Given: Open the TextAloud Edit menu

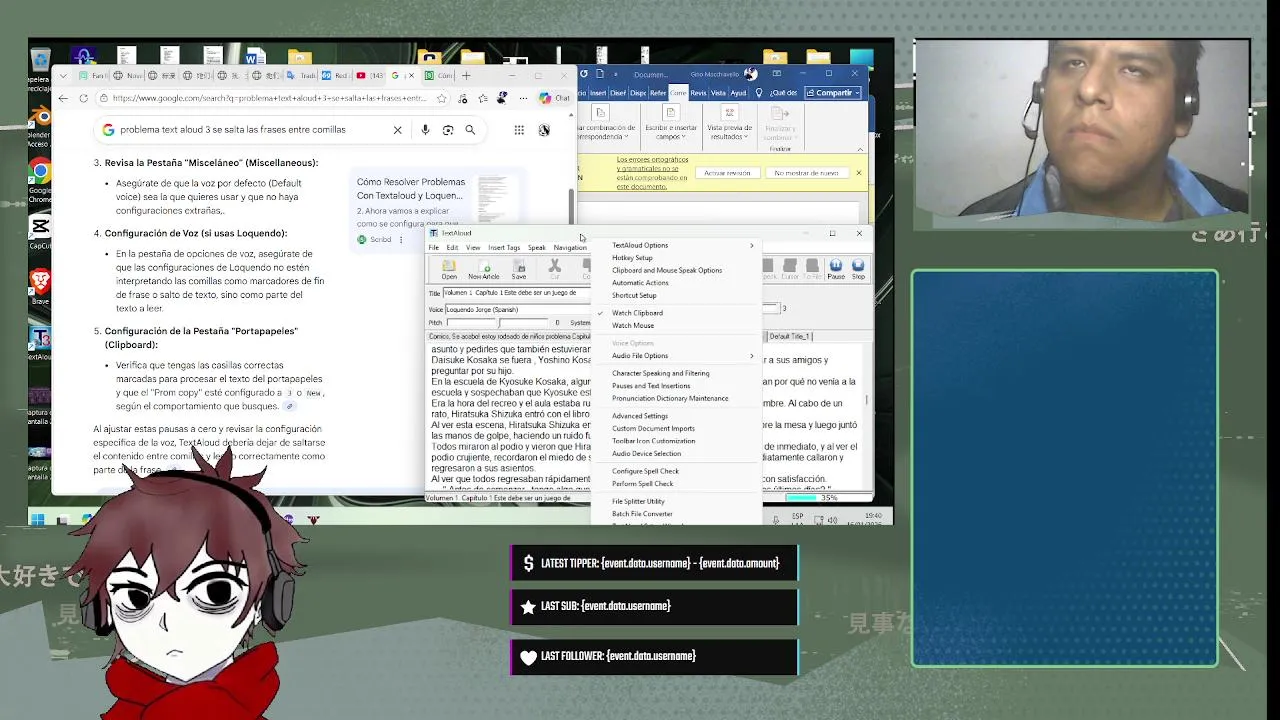Looking at the screenshot, I should click(452, 247).
